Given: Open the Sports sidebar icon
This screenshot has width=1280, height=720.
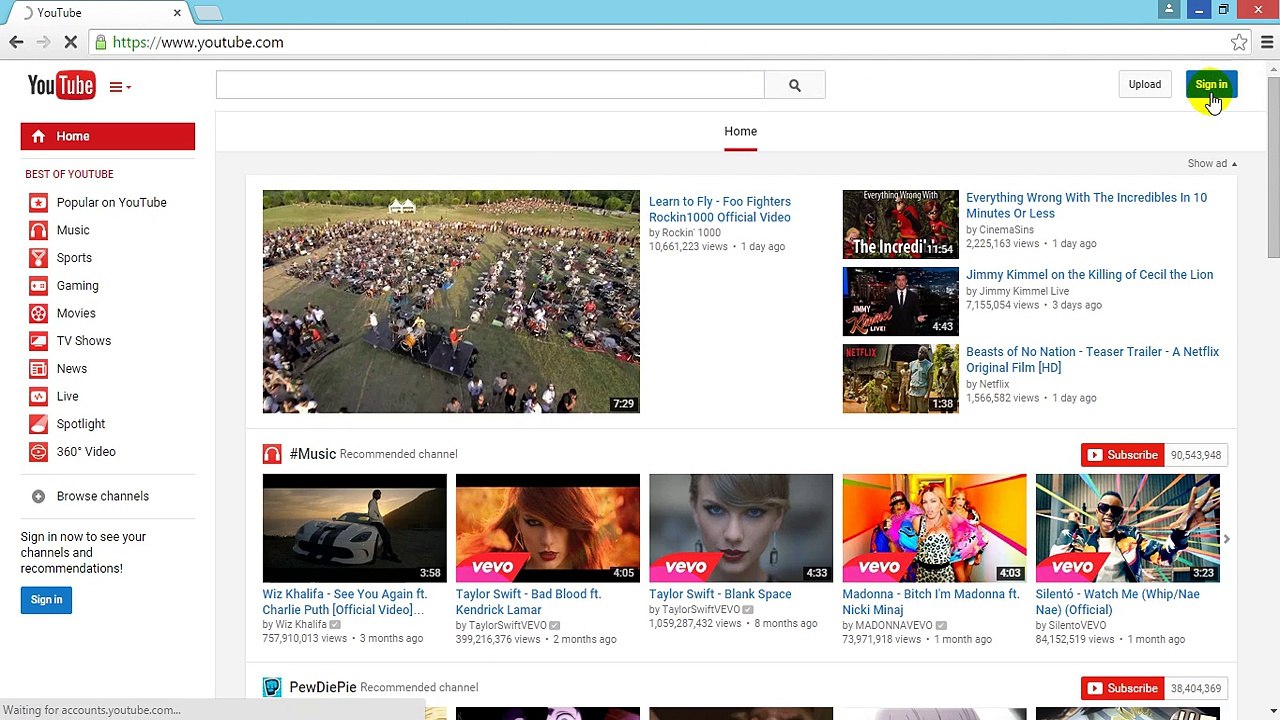Looking at the screenshot, I should click(x=38, y=258).
